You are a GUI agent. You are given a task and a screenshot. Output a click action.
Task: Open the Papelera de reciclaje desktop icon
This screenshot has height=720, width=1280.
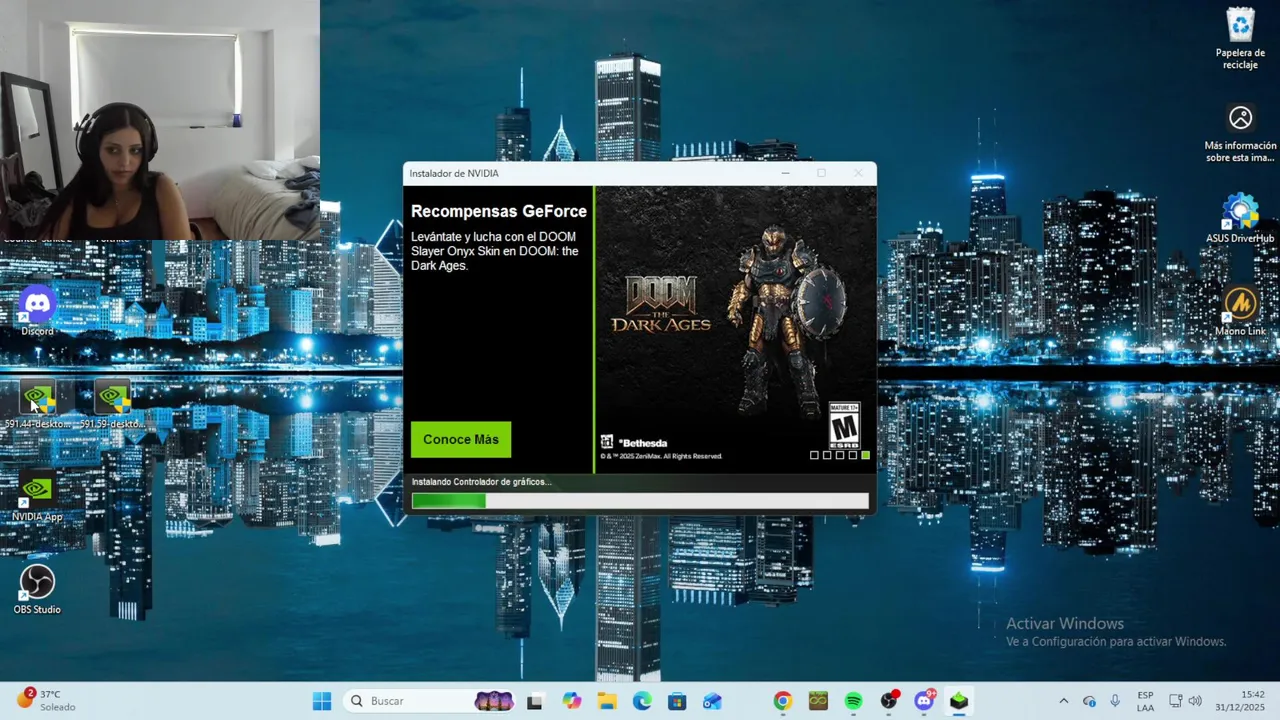point(1240,38)
